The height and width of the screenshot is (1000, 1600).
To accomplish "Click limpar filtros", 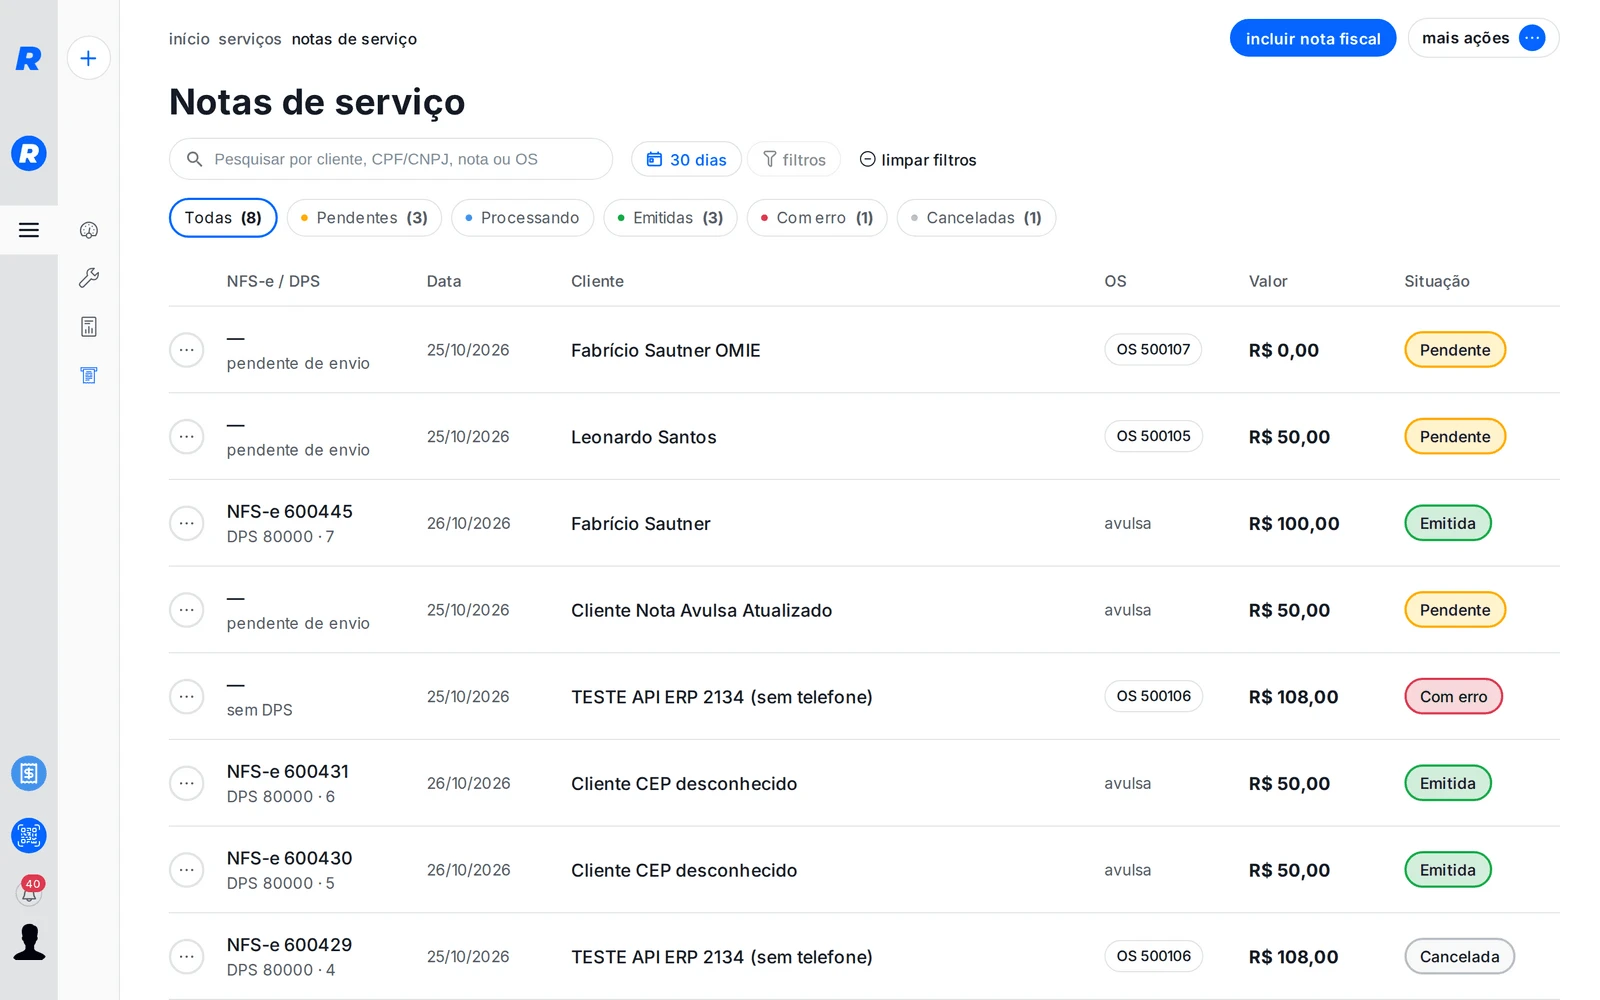I will [x=918, y=160].
